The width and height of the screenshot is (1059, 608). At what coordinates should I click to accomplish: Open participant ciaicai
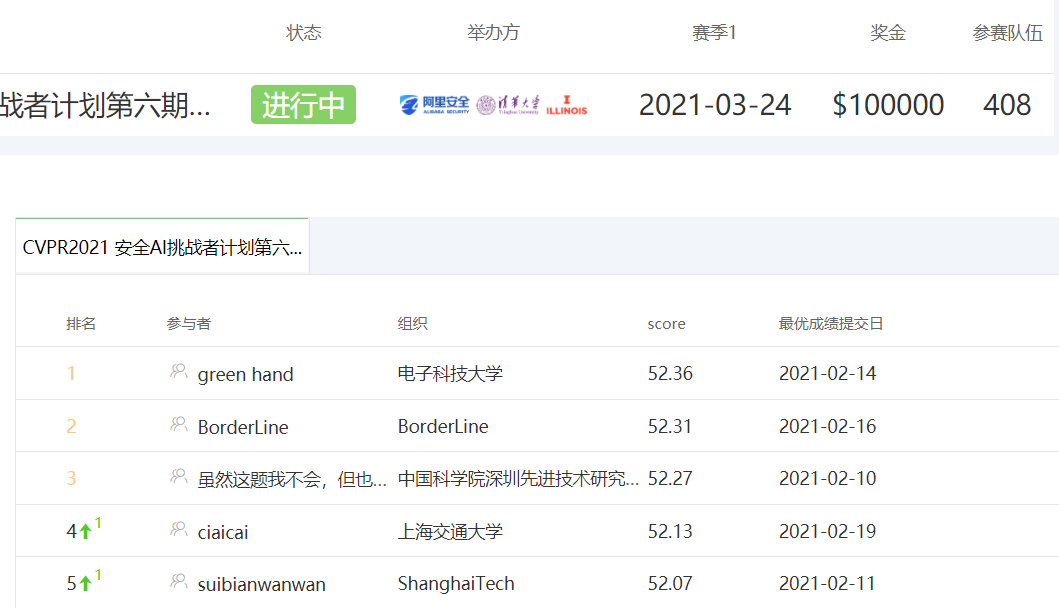coord(223,532)
